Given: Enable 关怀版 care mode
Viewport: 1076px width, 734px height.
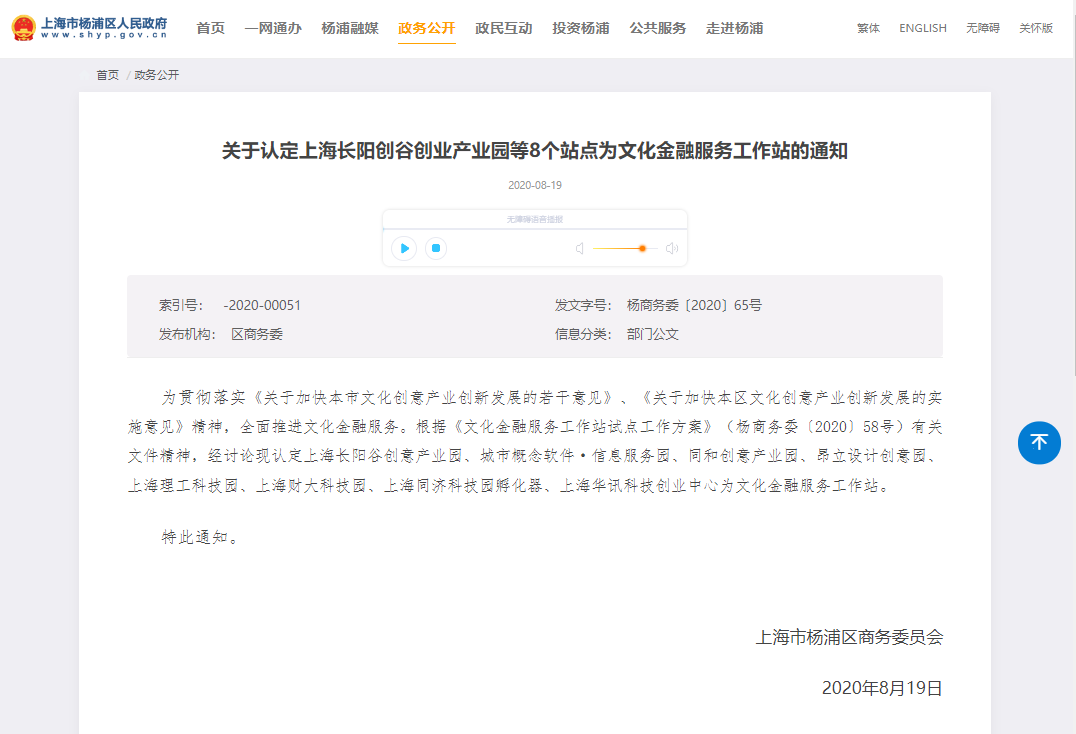Looking at the screenshot, I should tap(1036, 28).
